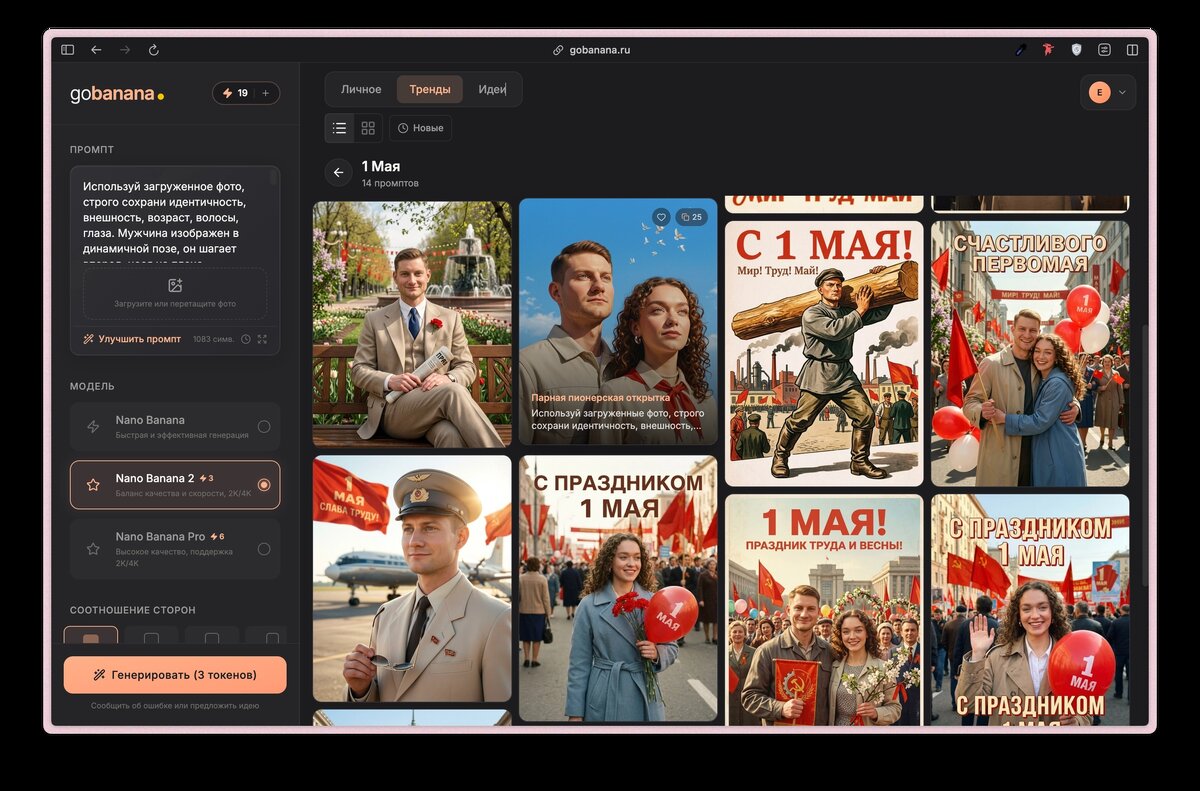Expand the prompt field to fullscreen
The height and width of the screenshot is (791, 1200).
point(262,339)
